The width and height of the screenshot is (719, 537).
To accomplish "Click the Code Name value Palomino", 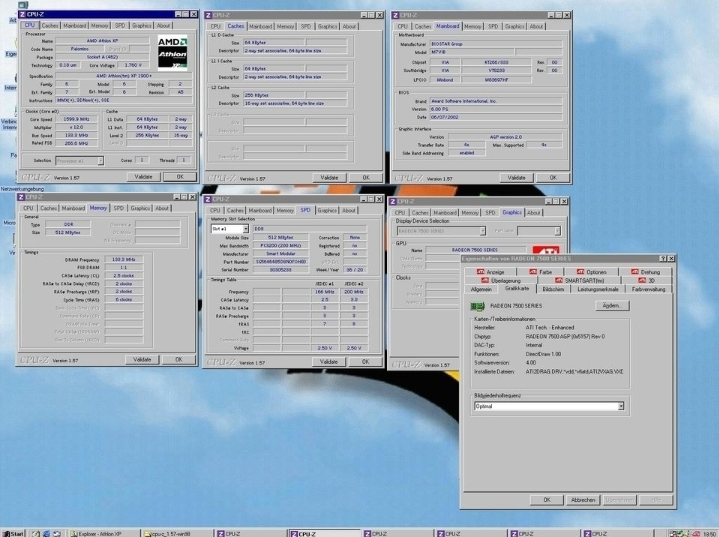I will click(x=79, y=49).
